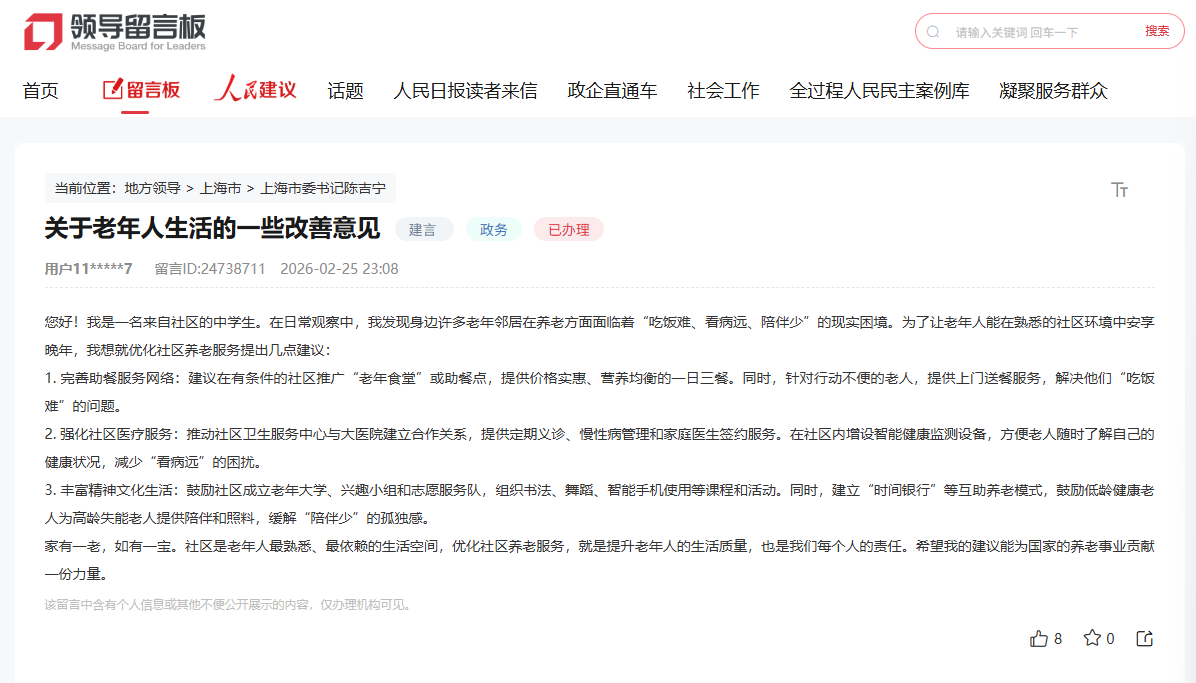Open 全过程人民民主案例库
Viewport: 1196px width, 683px height.
pyautogui.click(x=880, y=90)
